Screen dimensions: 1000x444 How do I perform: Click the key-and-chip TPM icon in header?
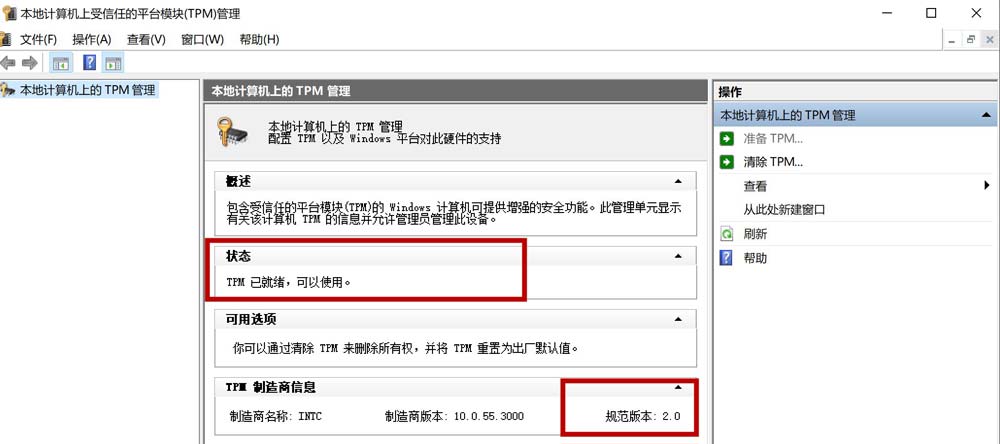pos(232,132)
